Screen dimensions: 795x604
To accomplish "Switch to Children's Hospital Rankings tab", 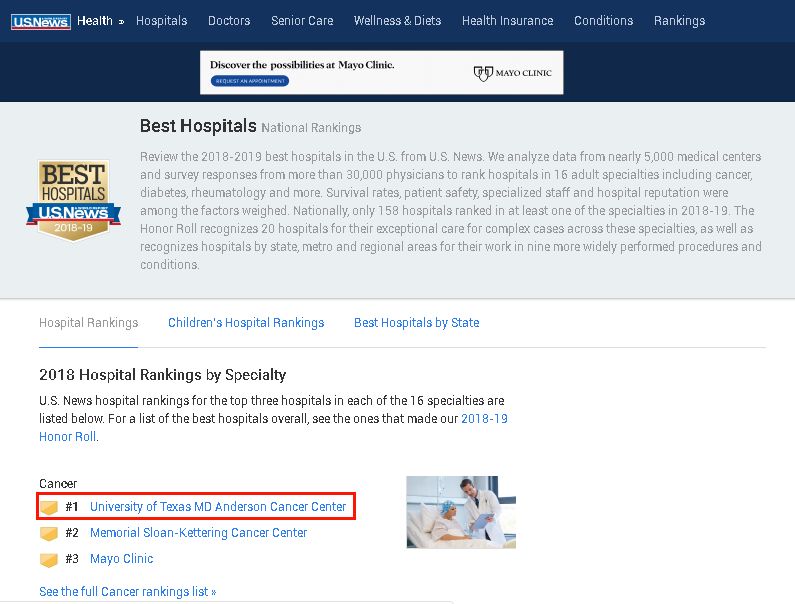I will [246, 323].
